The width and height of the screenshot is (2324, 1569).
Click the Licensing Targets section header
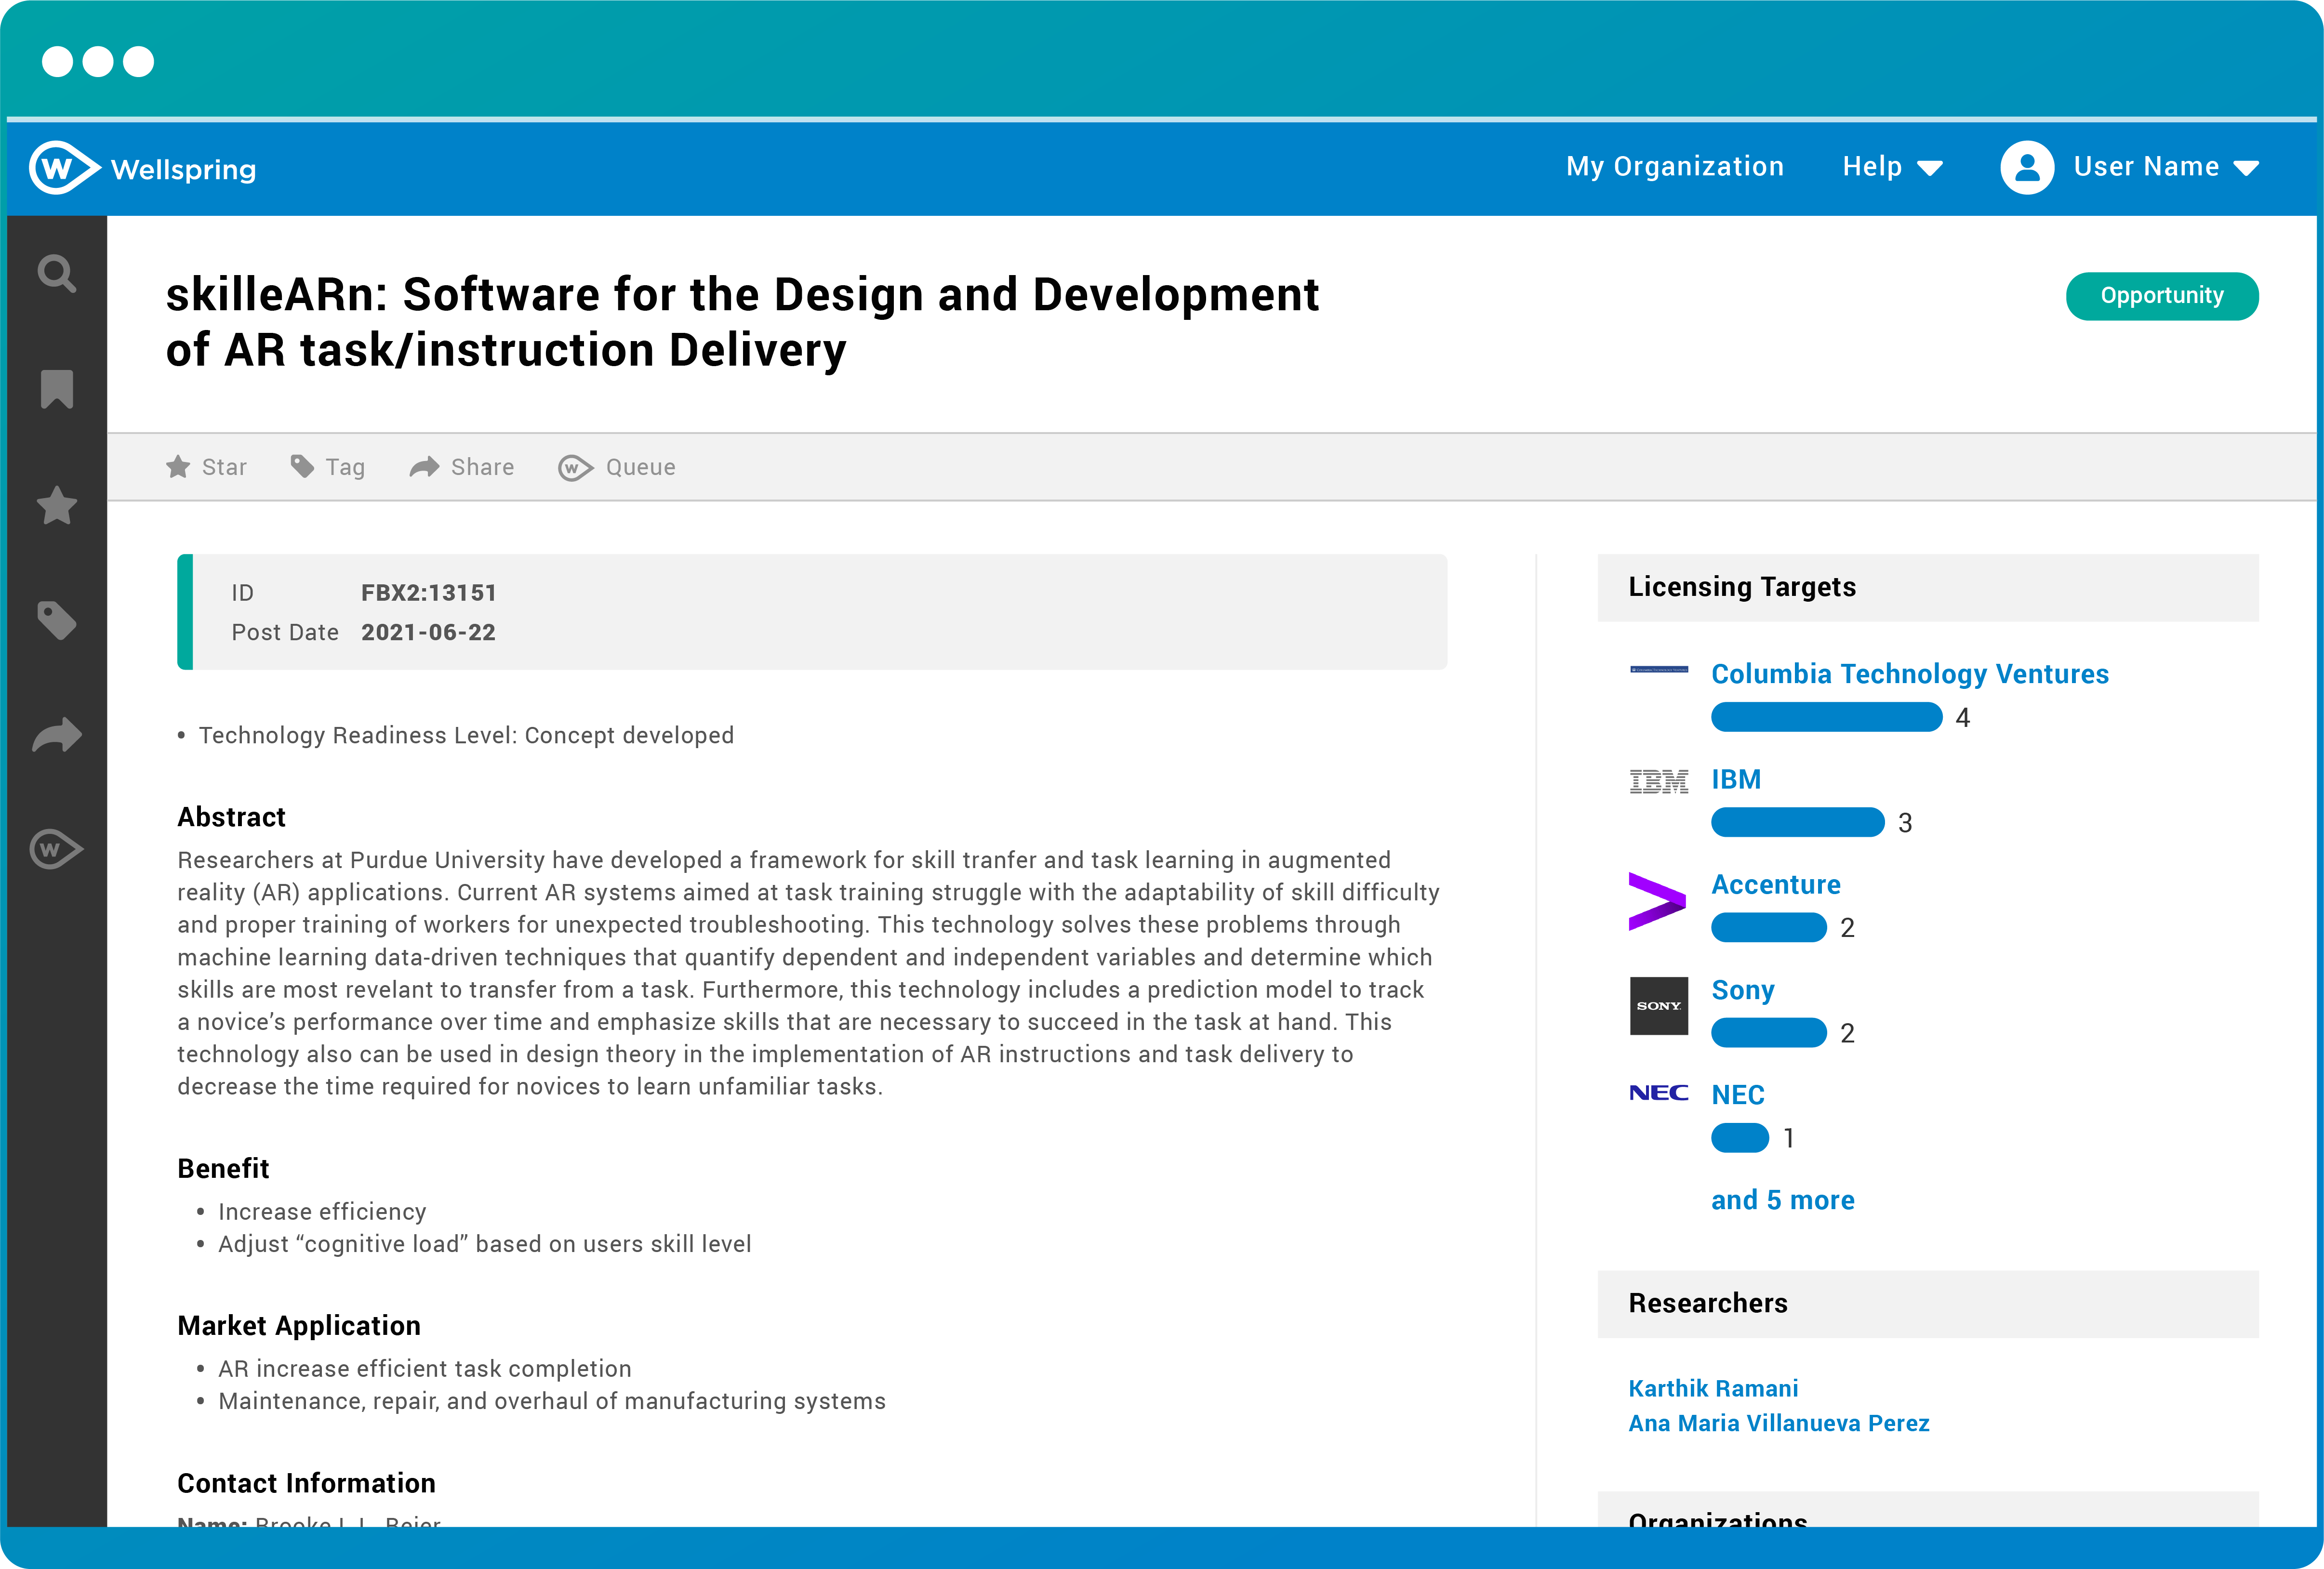1928,587
